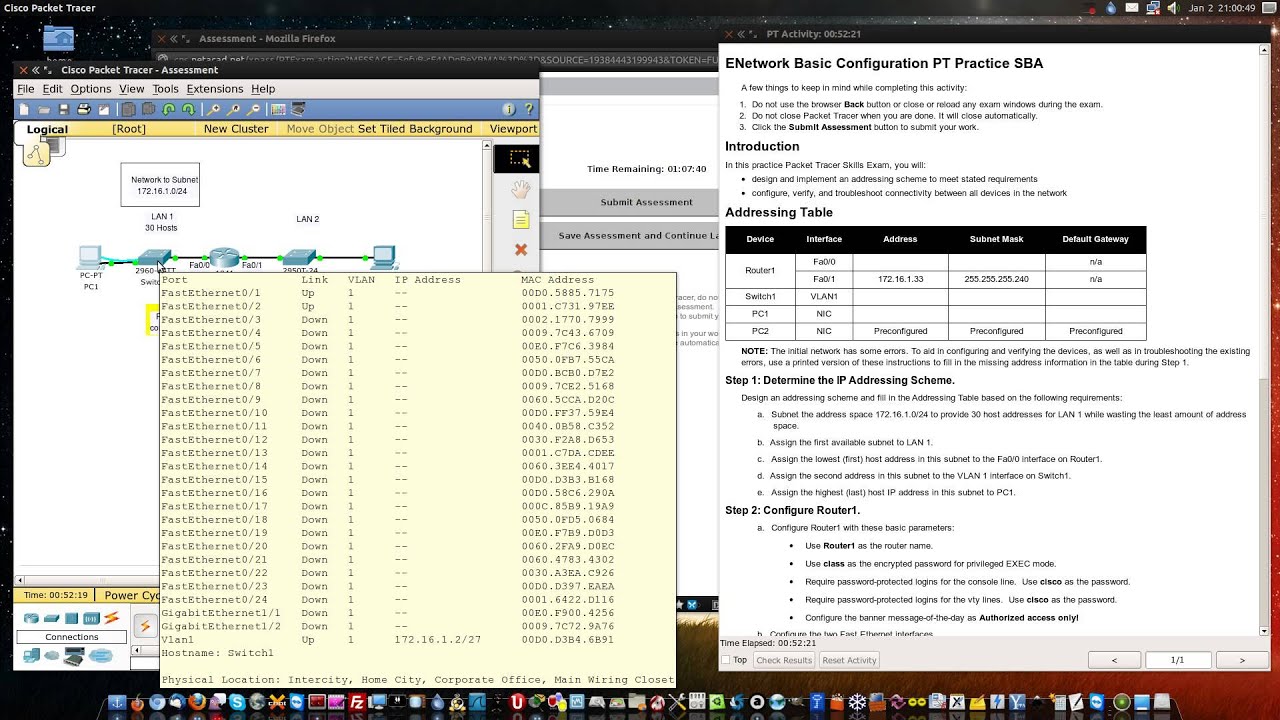Choose Hubs category in device box
1280x720 pixels.
[x=71, y=618]
